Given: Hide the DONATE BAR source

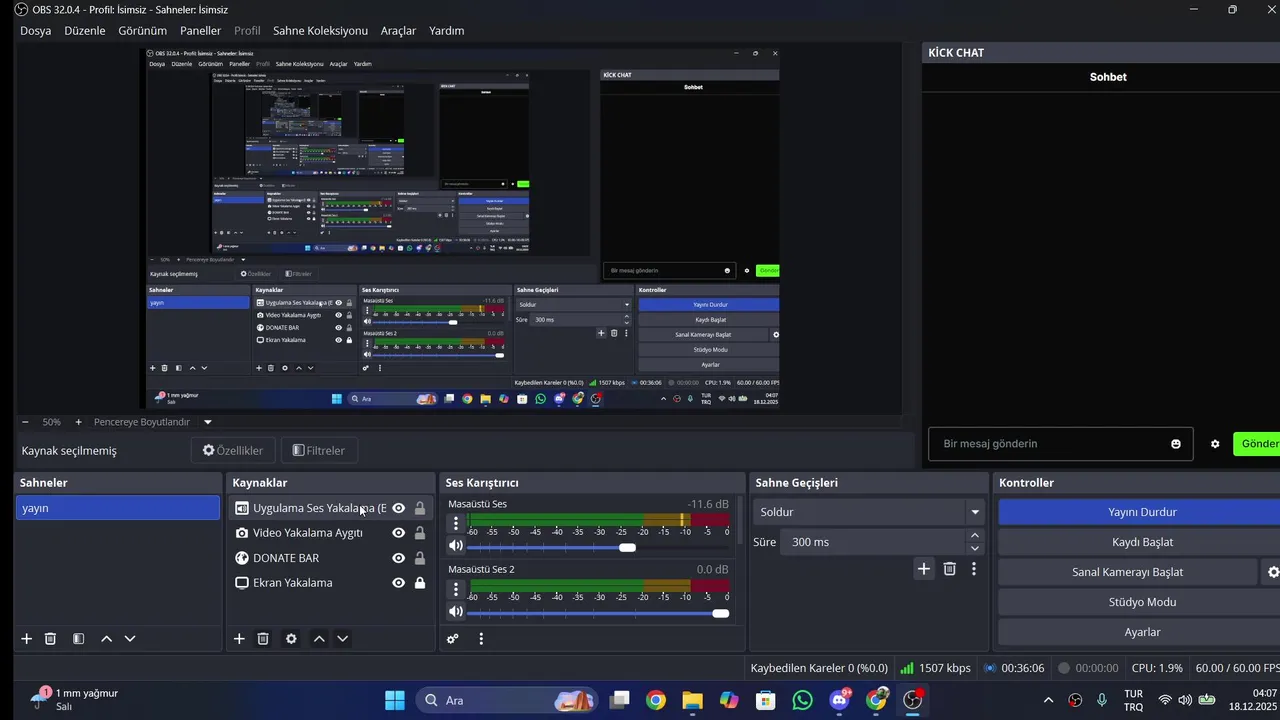Looking at the screenshot, I should pyautogui.click(x=398, y=558).
